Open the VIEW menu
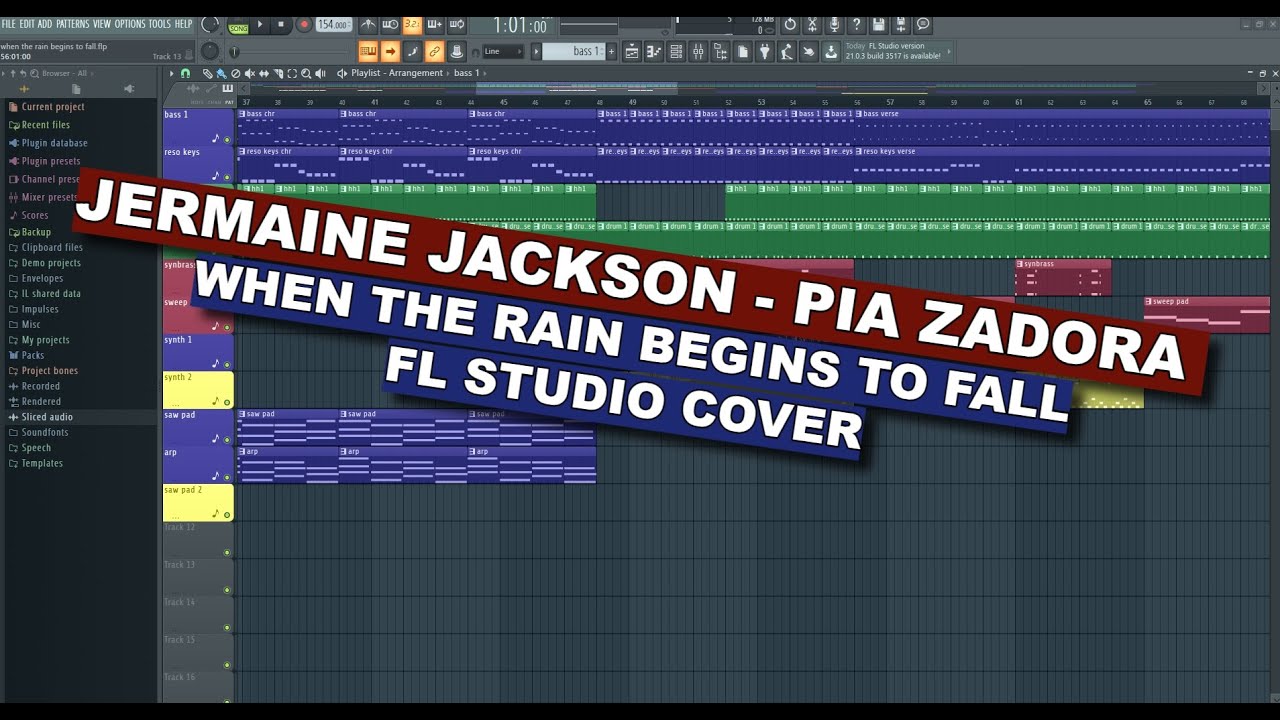The width and height of the screenshot is (1280, 720). (102, 24)
